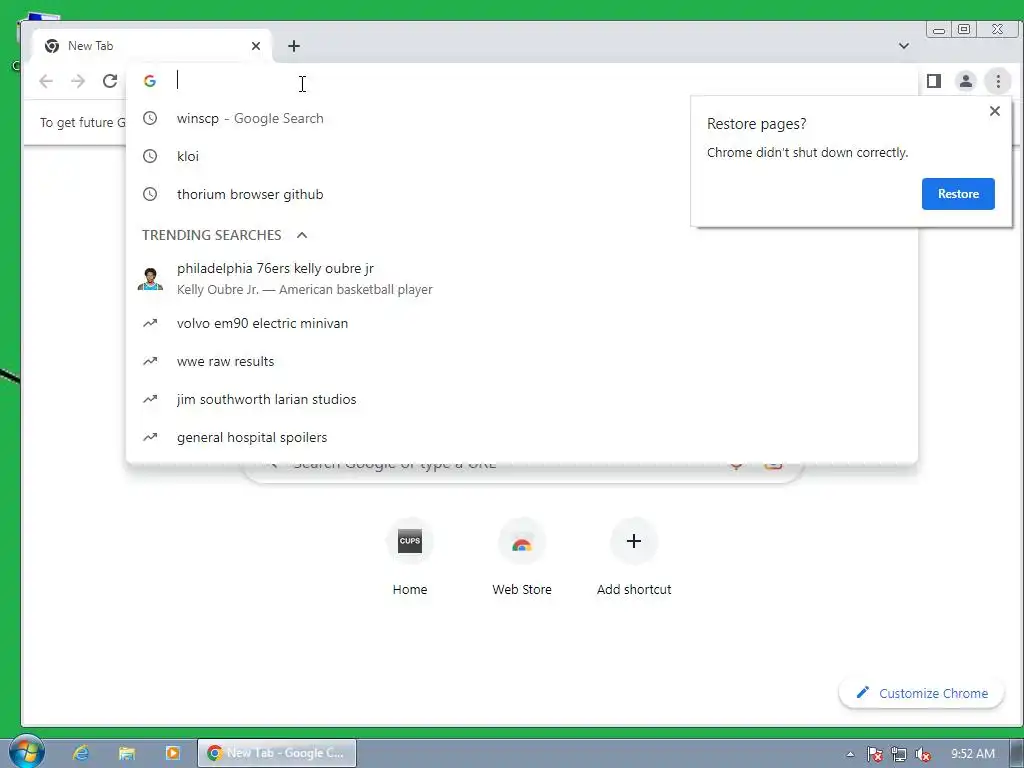Viewport: 1024px width, 768px height.
Task: Click the muted volume tray icon
Action: tap(923, 754)
